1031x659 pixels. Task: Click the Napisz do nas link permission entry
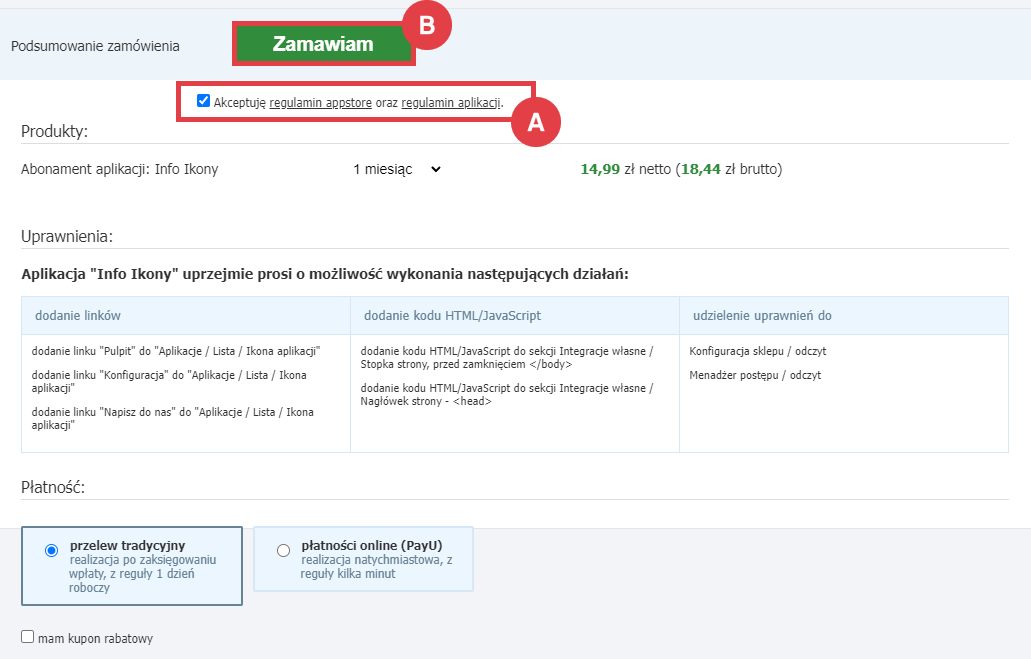coord(172,418)
